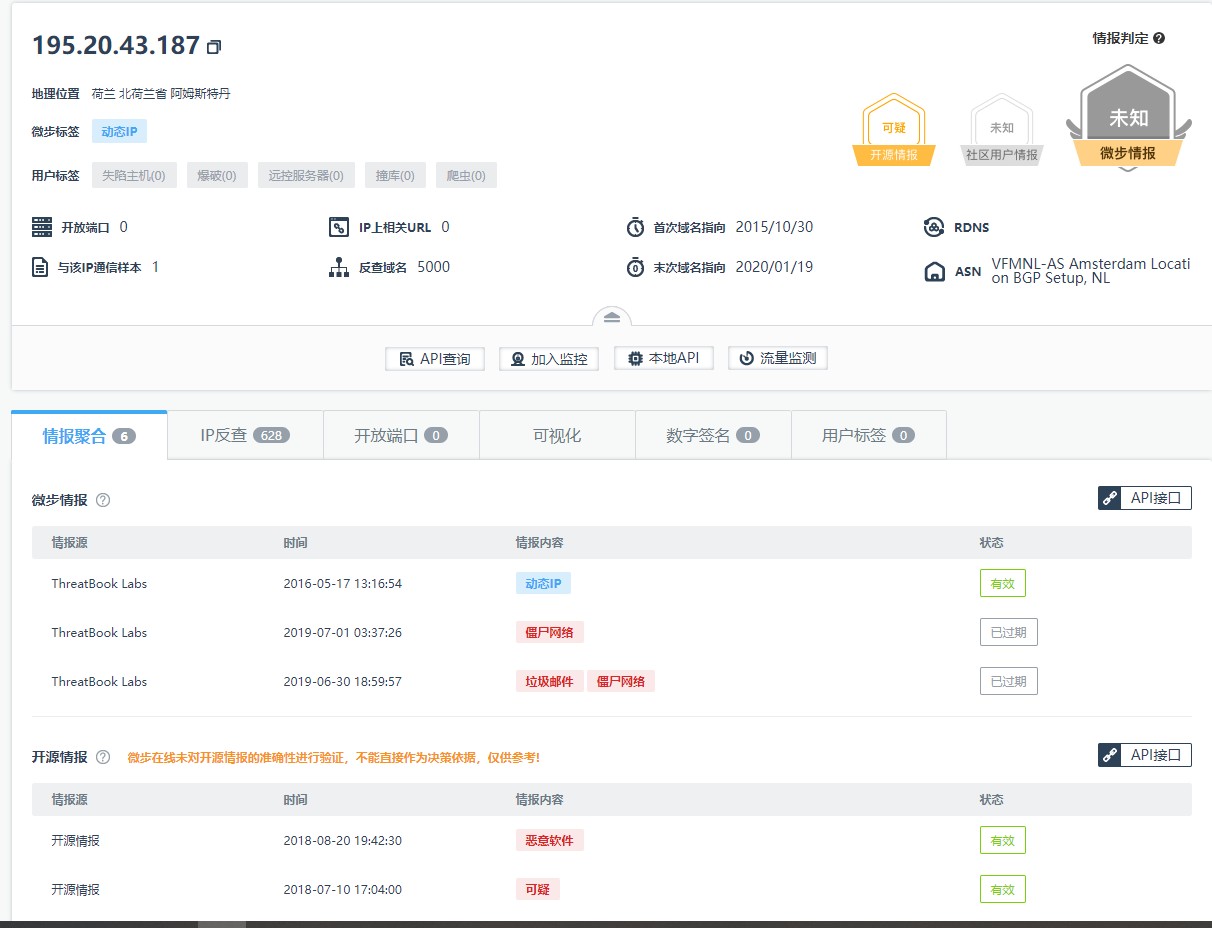Click 有效 status in the 2018-07-10 row
The image size is (1212, 928).
pos(1002,889)
